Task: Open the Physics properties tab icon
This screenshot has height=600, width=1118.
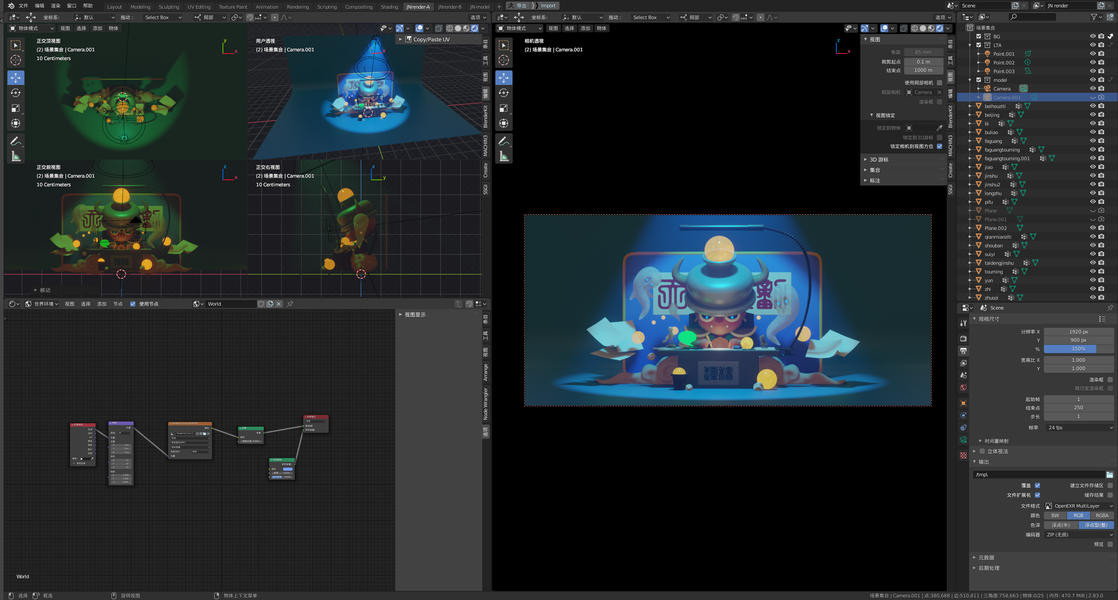Action: 963,415
